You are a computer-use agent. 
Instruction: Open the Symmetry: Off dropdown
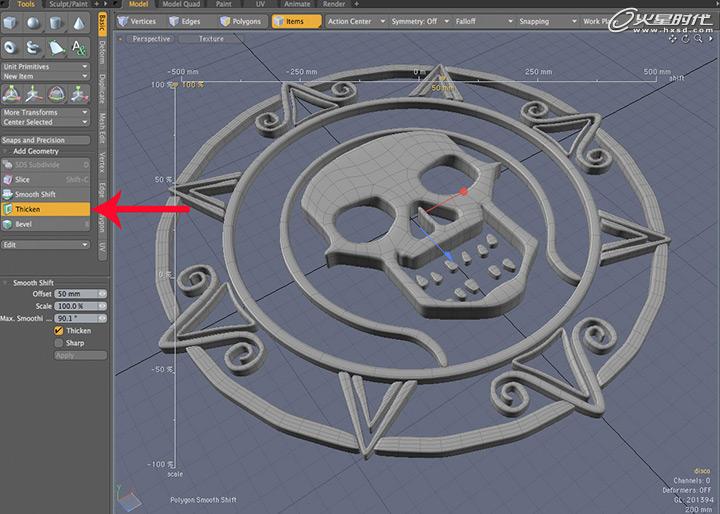[420, 21]
